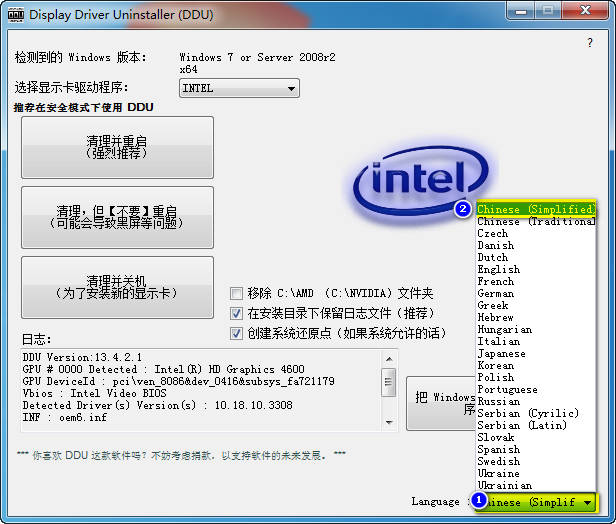Click 清理，但【不要】重启 button
The width and height of the screenshot is (616, 524).
117,217
